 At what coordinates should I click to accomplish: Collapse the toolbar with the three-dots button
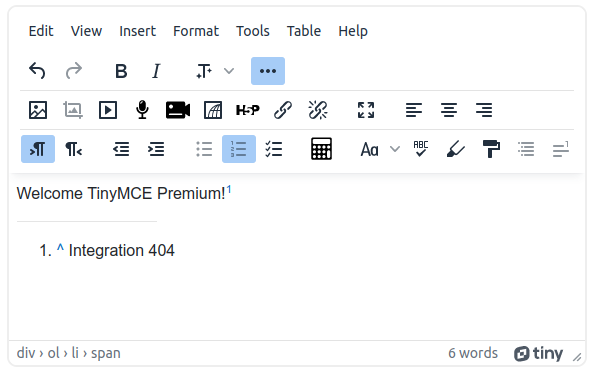click(x=268, y=71)
